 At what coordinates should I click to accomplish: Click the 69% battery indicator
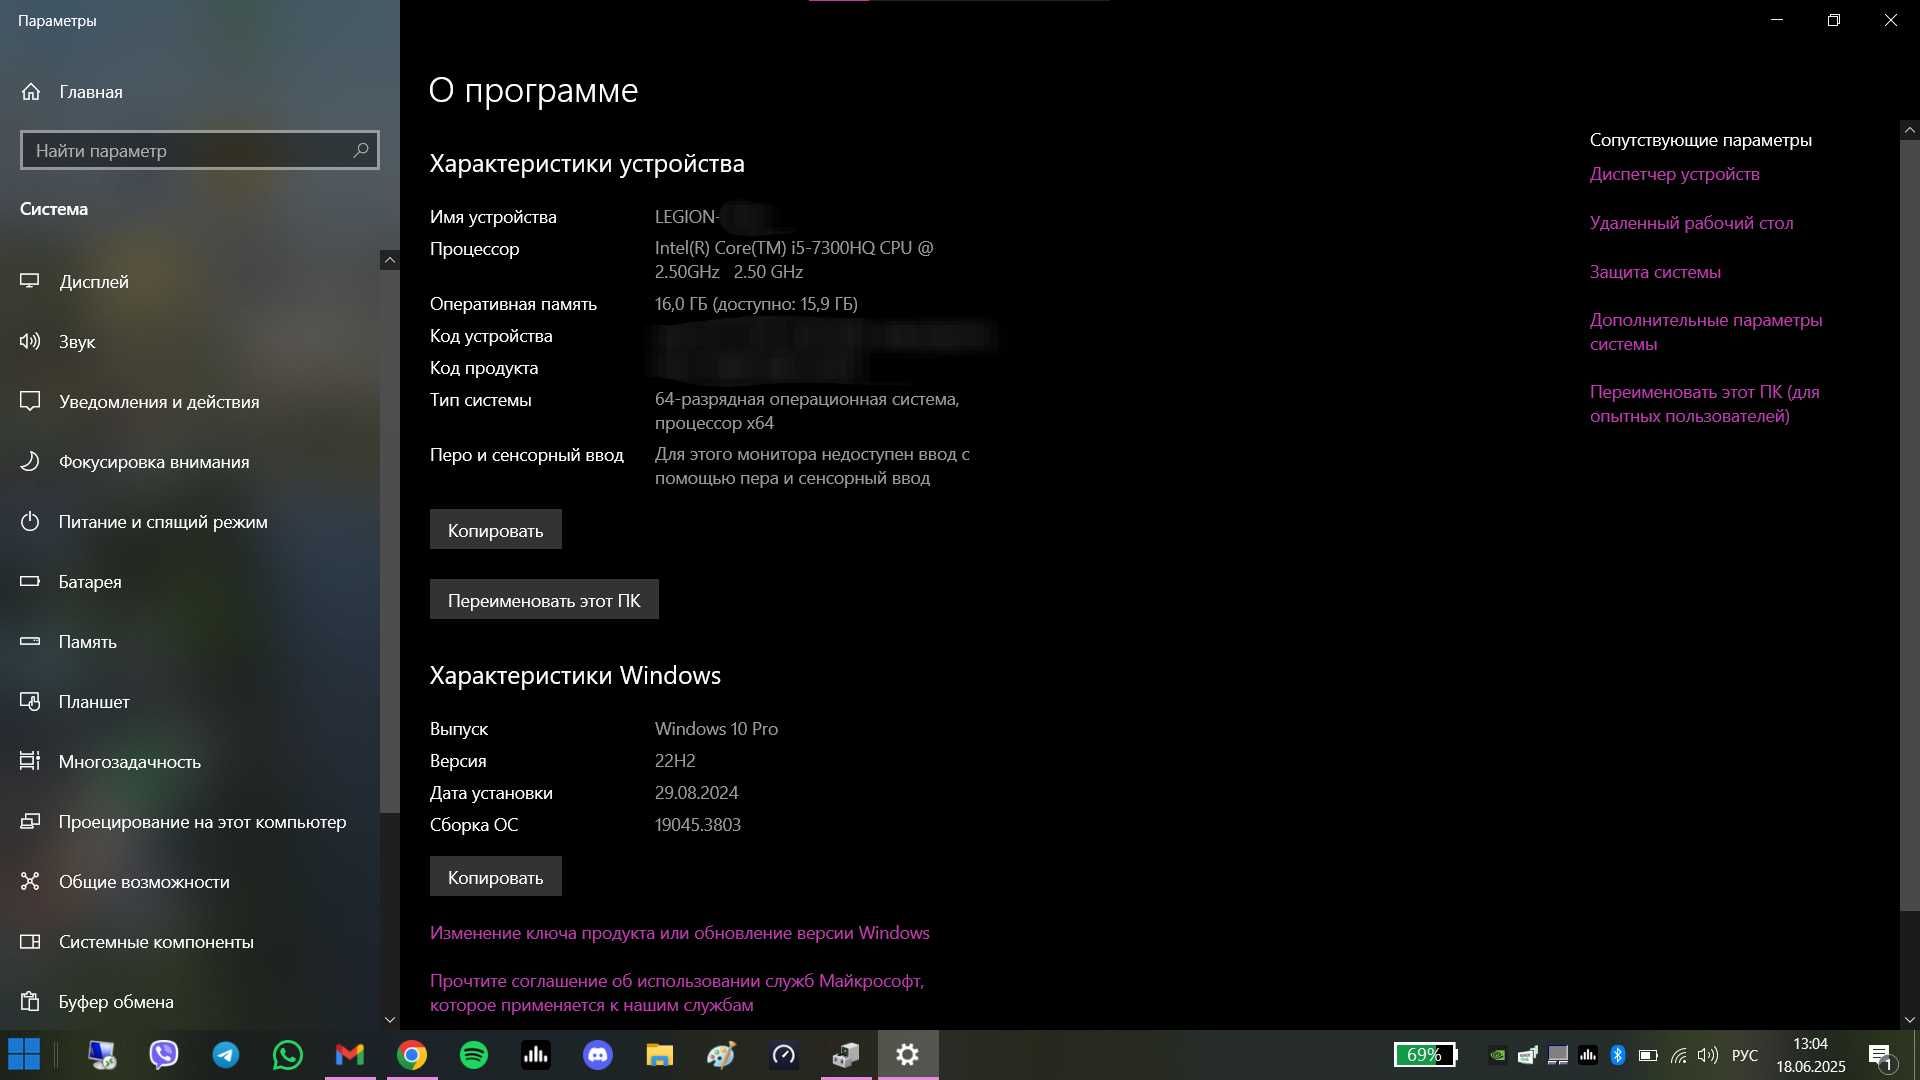1426,1055
